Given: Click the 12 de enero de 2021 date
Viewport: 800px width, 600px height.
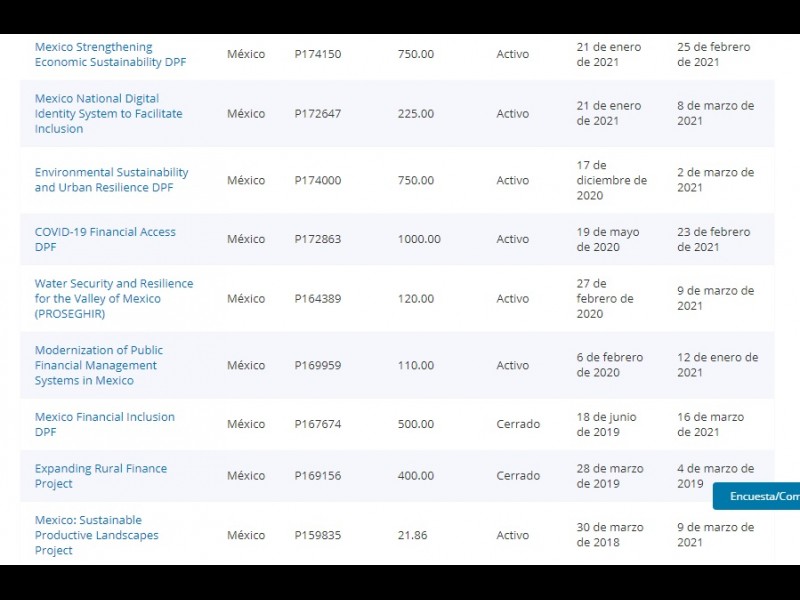Looking at the screenshot, I should point(717,365).
